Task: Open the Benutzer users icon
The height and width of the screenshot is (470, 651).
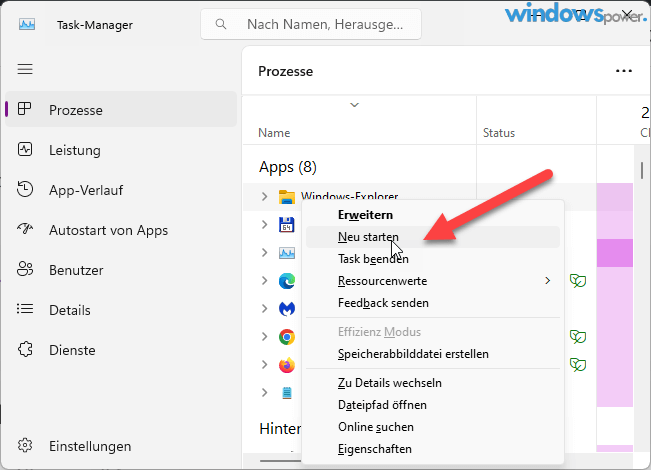Action: pyautogui.click(x=25, y=269)
